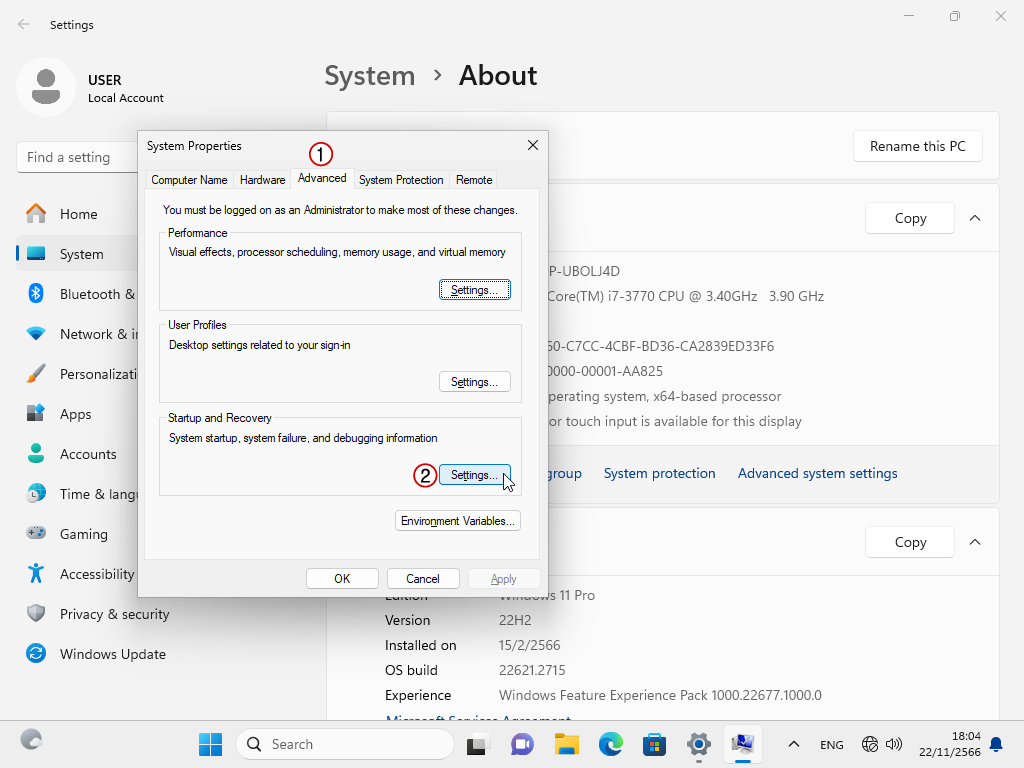This screenshot has width=1024, height=768.
Task: Open Accessibility via its sidebar icon
Action: (x=36, y=574)
